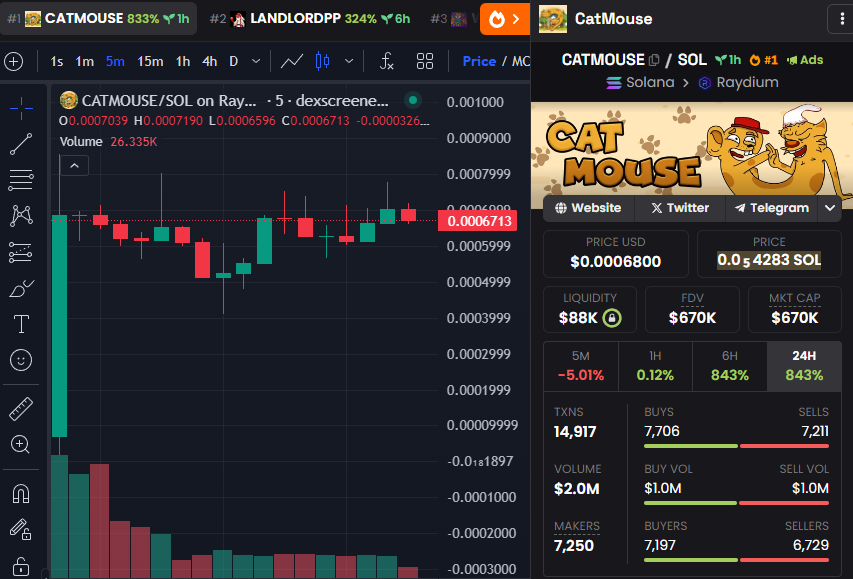Click the Solana chain link

(640, 83)
